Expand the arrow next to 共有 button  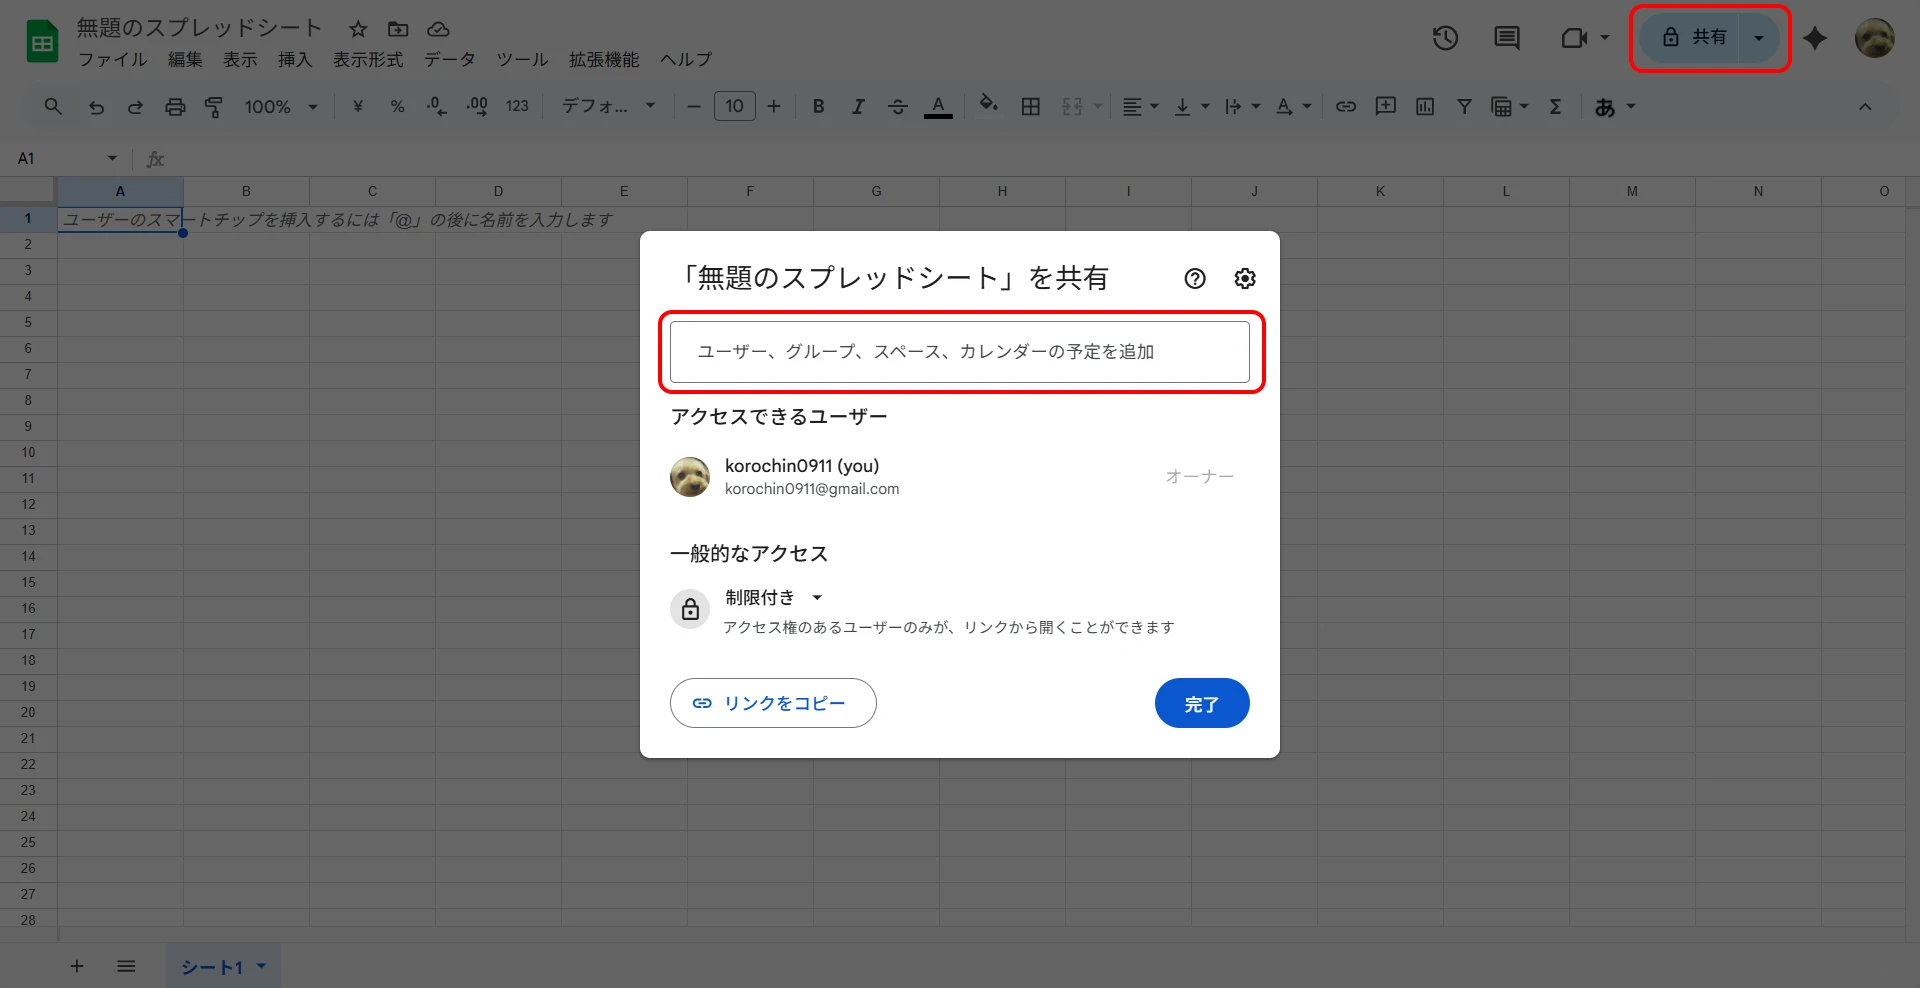pos(1759,38)
